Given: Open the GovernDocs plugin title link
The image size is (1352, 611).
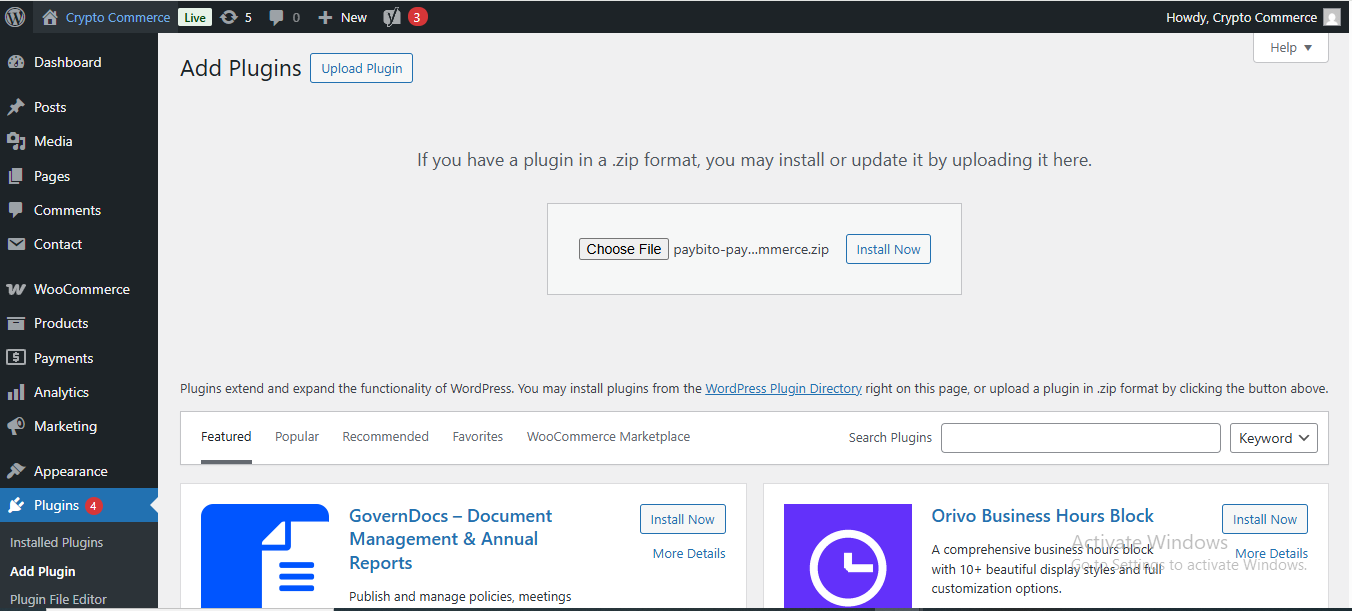Looking at the screenshot, I should pyautogui.click(x=451, y=539).
